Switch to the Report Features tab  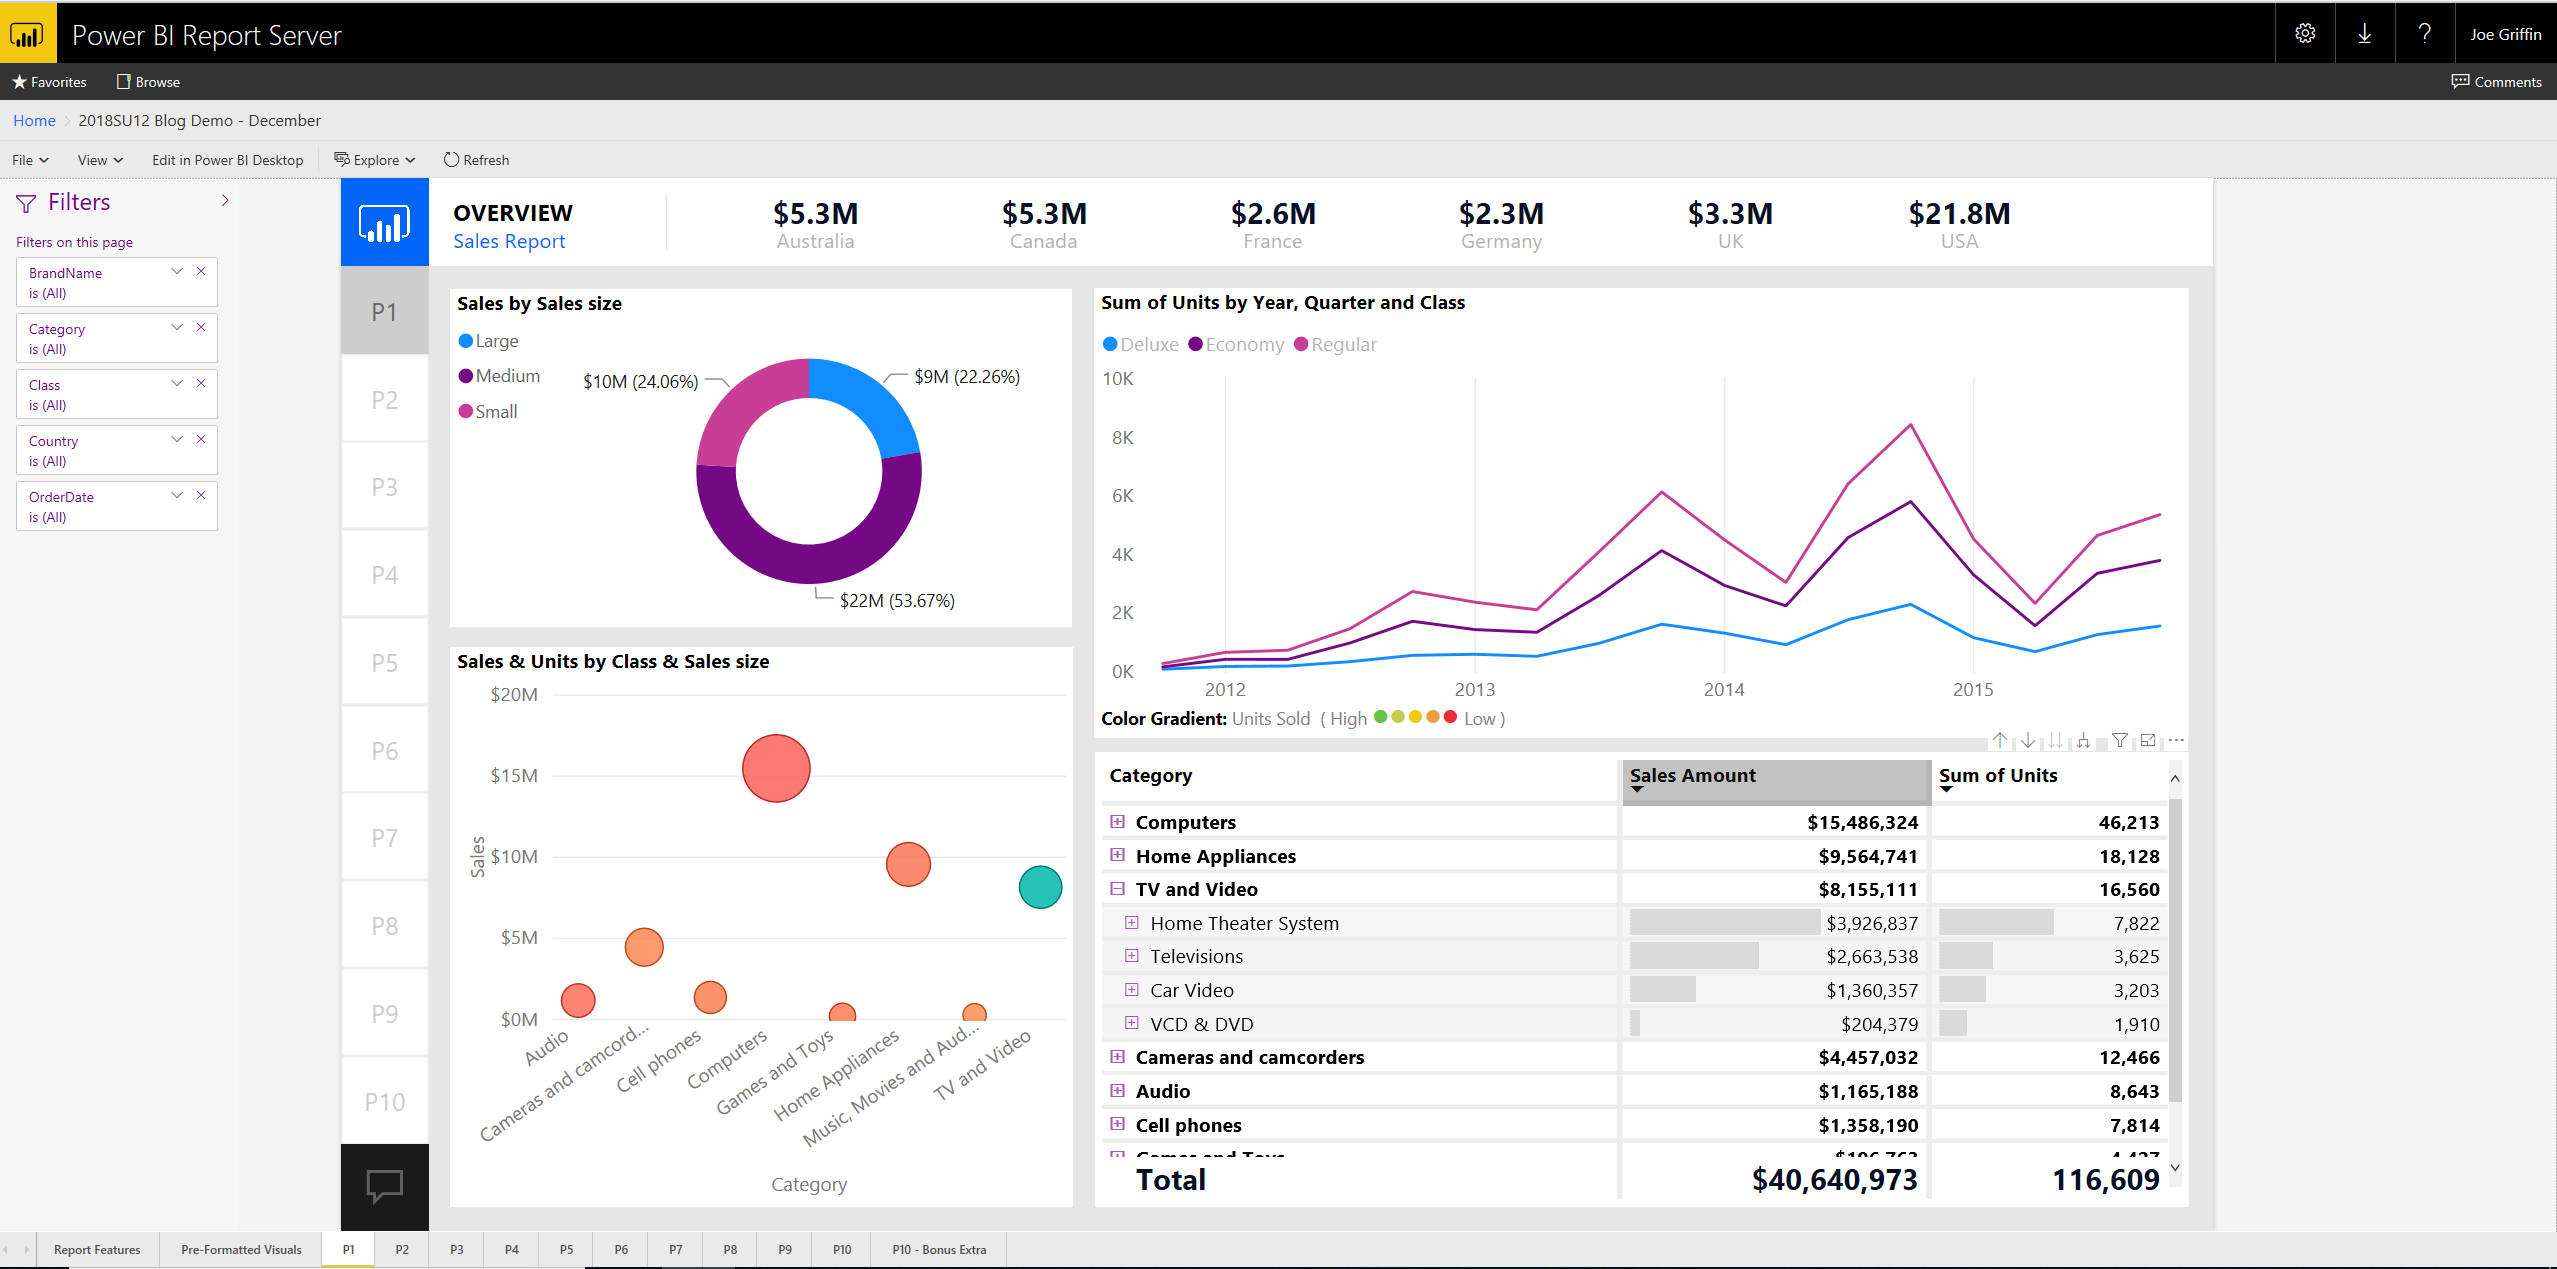(x=97, y=1250)
